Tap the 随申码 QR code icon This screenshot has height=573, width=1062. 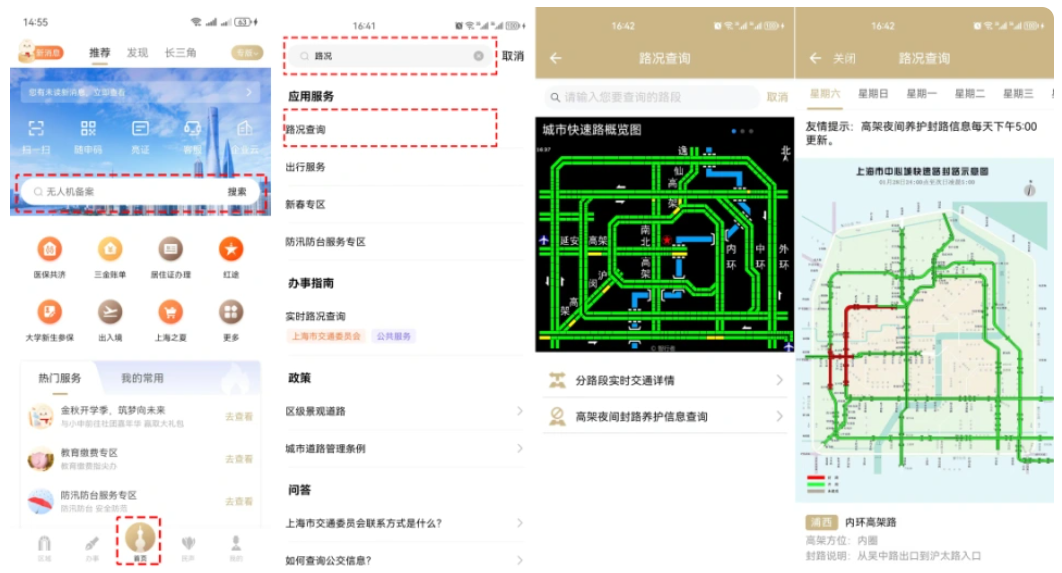point(88,128)
